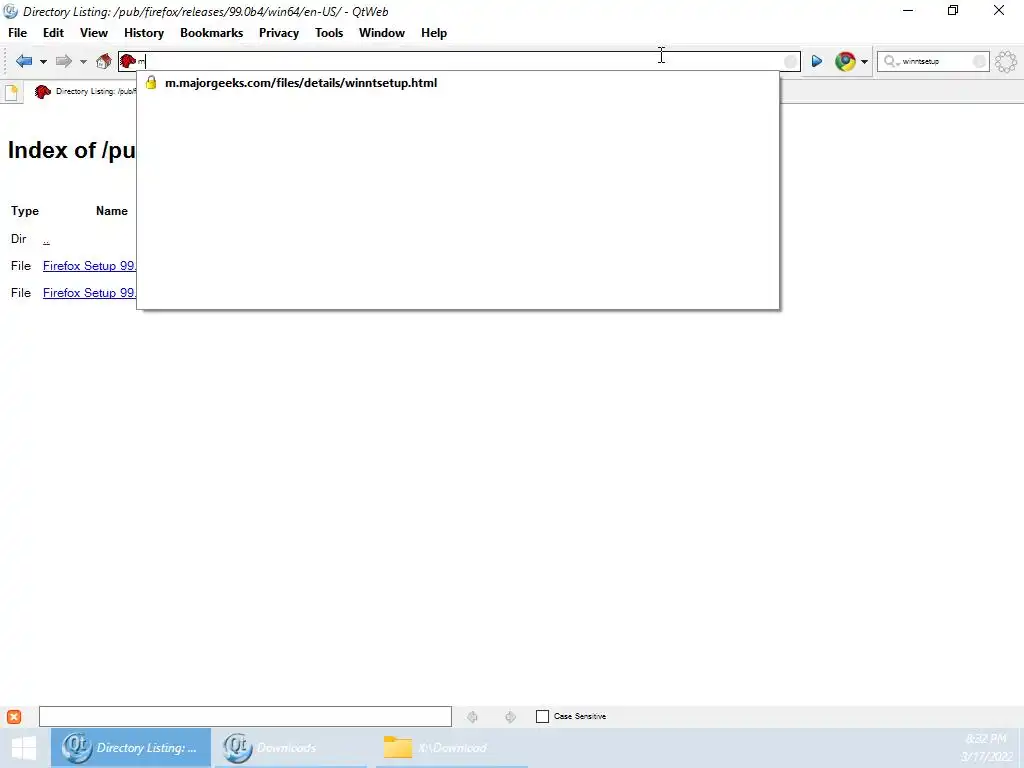Click the red site favicon in the address bar
1024x768 pixels.
click(x=128, y=61)
